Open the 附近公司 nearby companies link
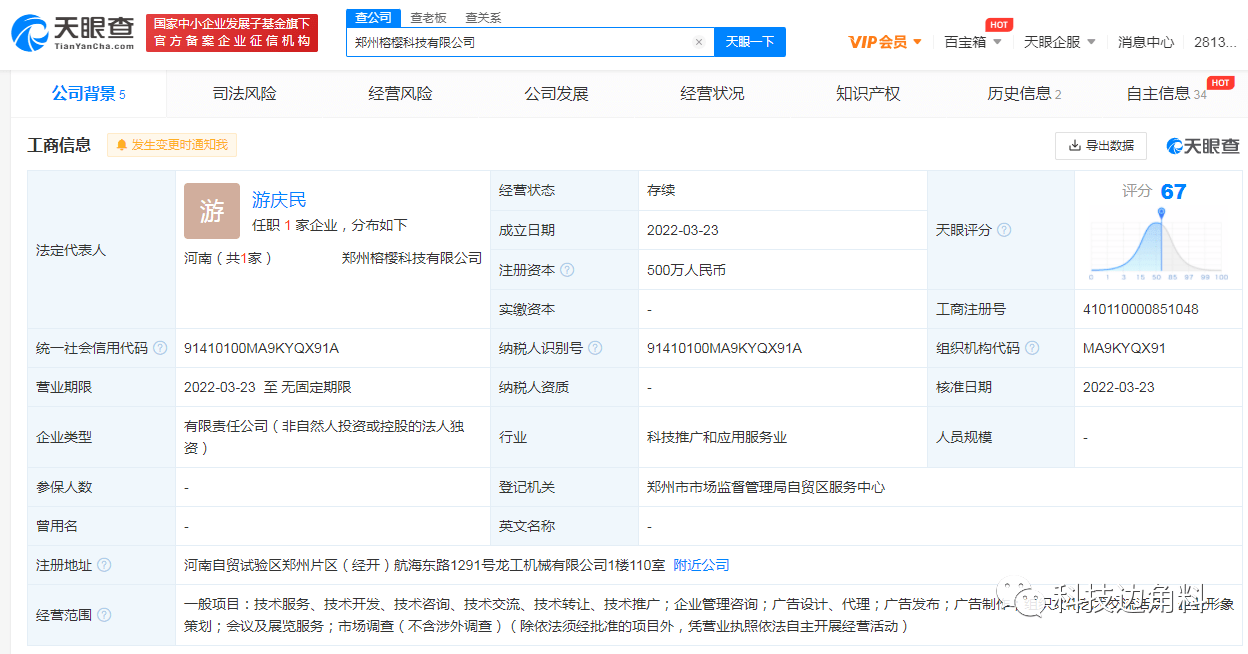Image resolution: width=1248 pixels, height=654 pixels. [x=701, y=565]
